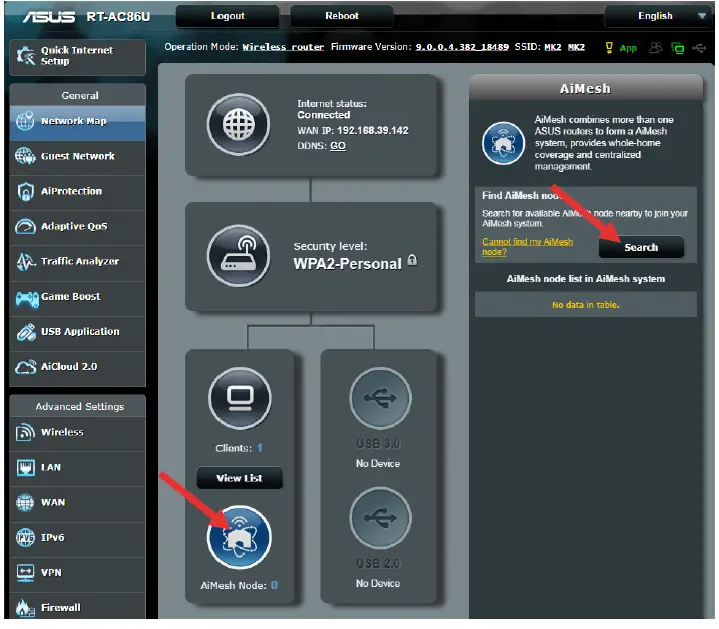Screen dimensions: 719x629
Task: Click the Reboot button
Action: 342,16
